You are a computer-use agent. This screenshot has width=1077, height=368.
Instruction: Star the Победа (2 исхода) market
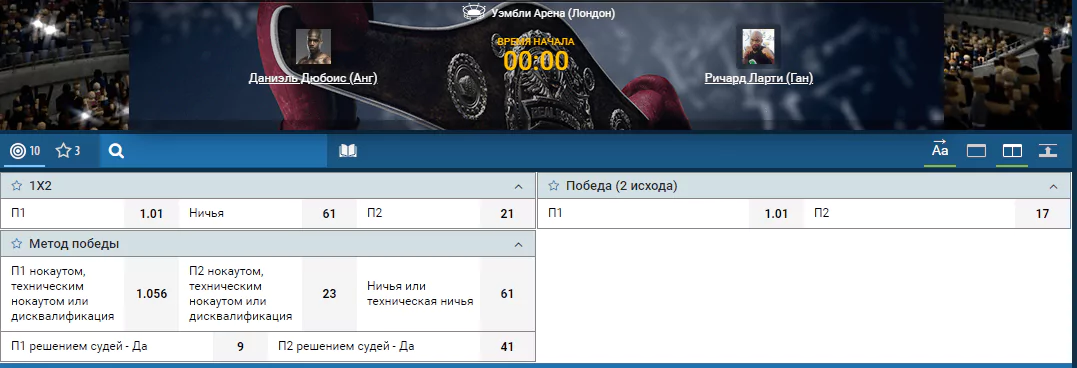554,186
